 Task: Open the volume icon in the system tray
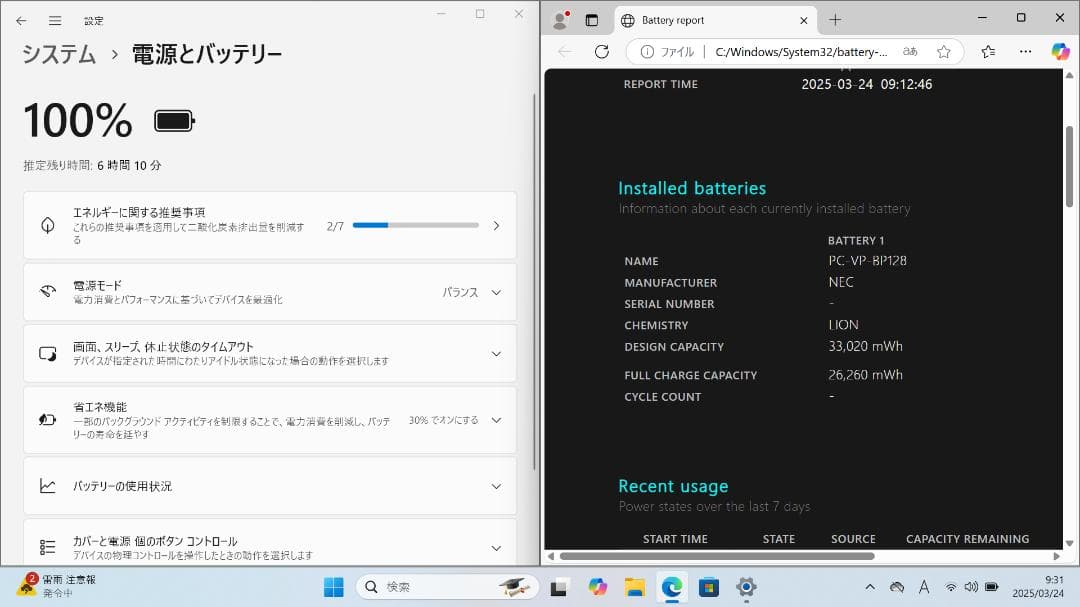[971, 587]
